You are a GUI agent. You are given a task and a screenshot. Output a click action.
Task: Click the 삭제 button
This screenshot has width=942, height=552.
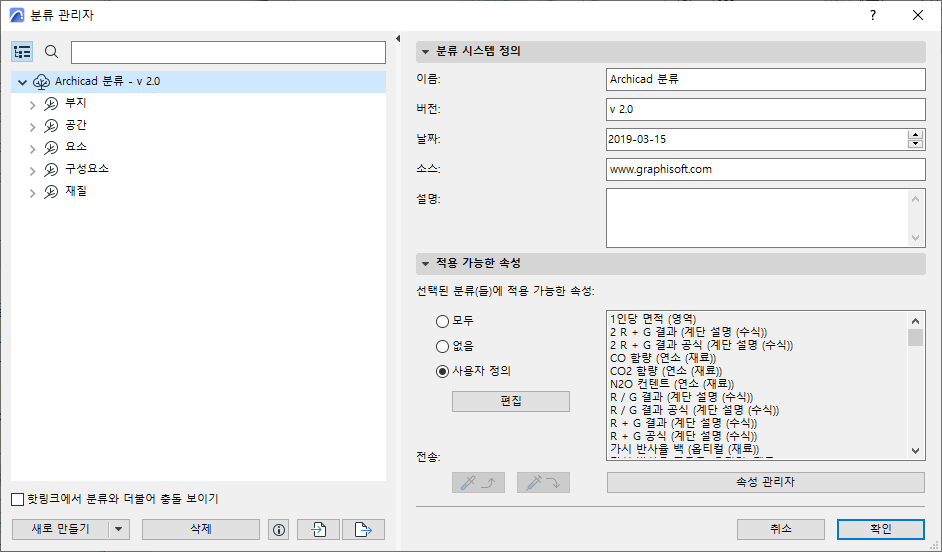pos(201,530)
